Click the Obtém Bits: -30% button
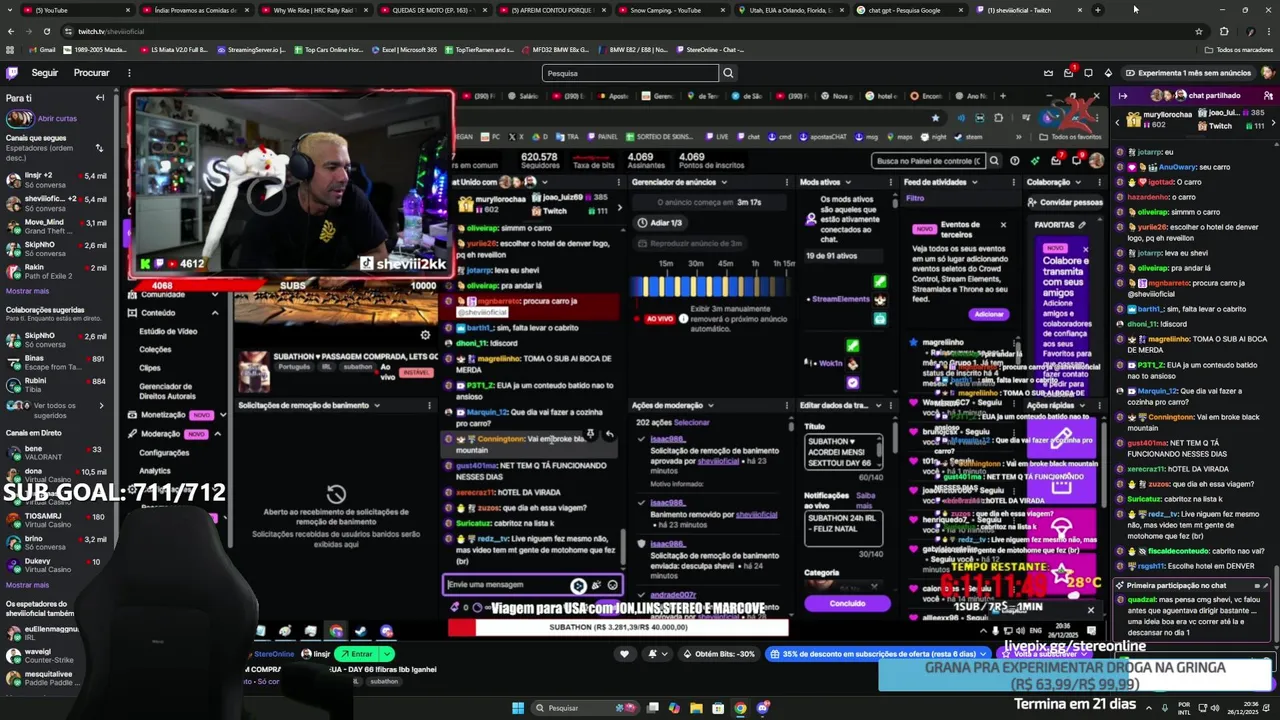This screenshot has width=1280, height=720. [x=718, y=654]
